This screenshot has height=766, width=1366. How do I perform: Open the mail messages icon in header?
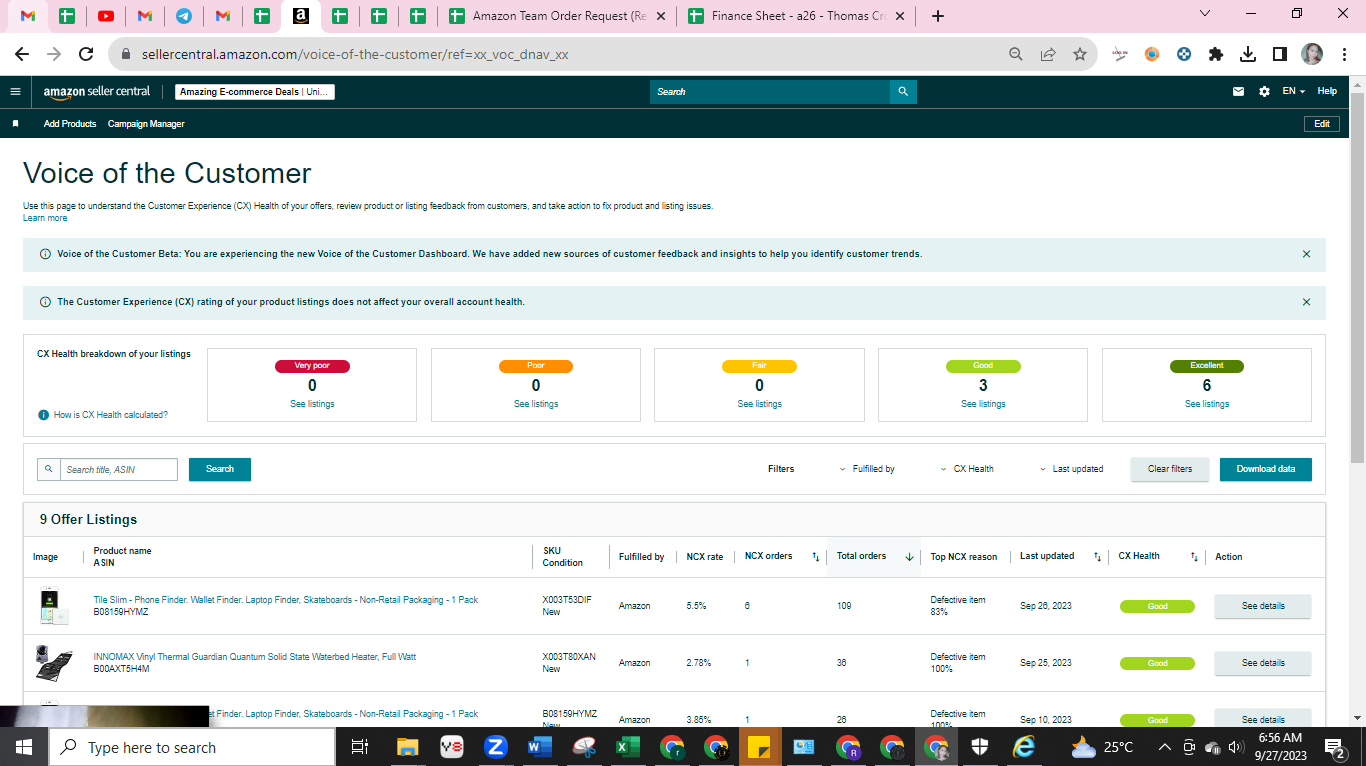(x=1239, y=91)
